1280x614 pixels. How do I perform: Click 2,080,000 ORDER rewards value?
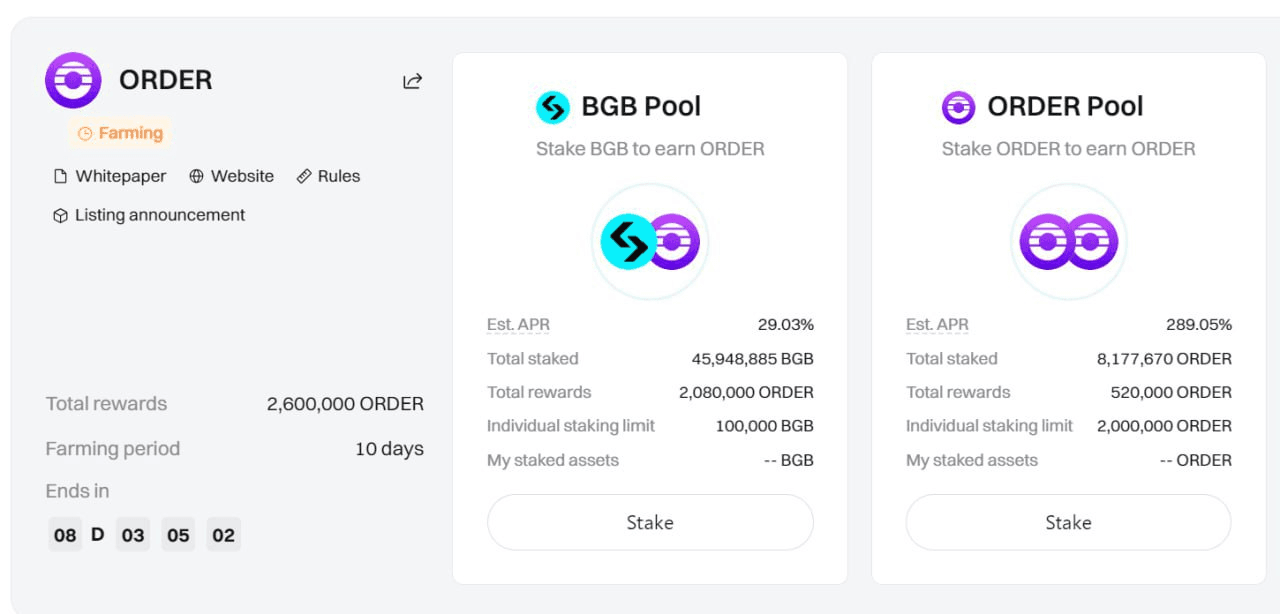click(746, 393)
